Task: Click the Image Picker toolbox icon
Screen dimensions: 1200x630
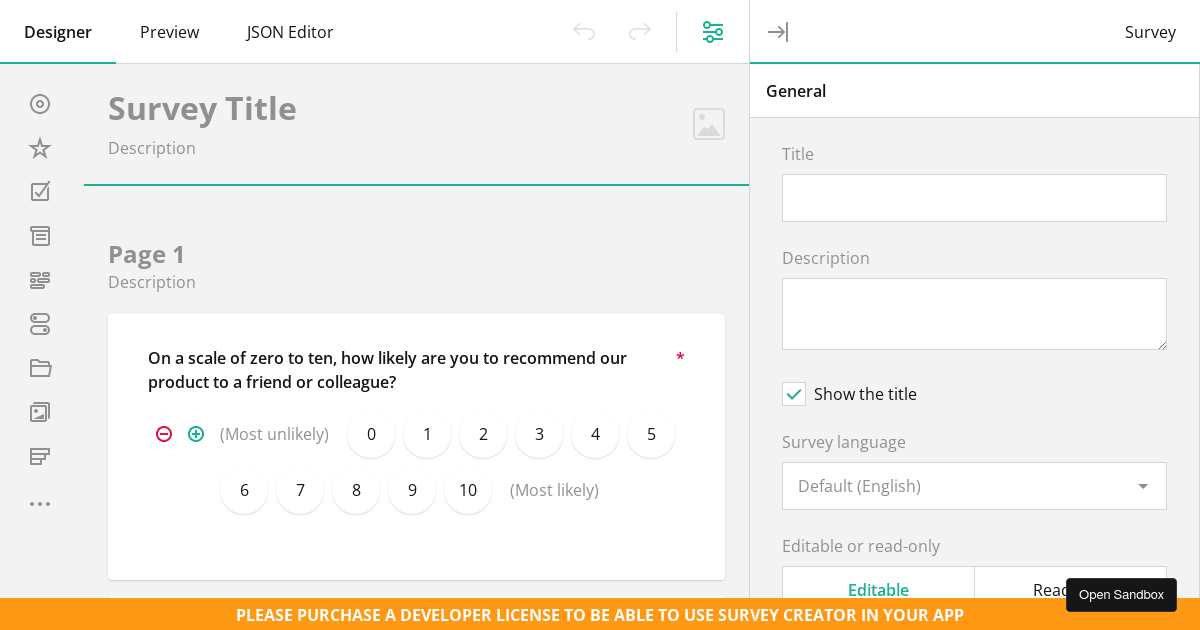Action: [x=40, y=412]
